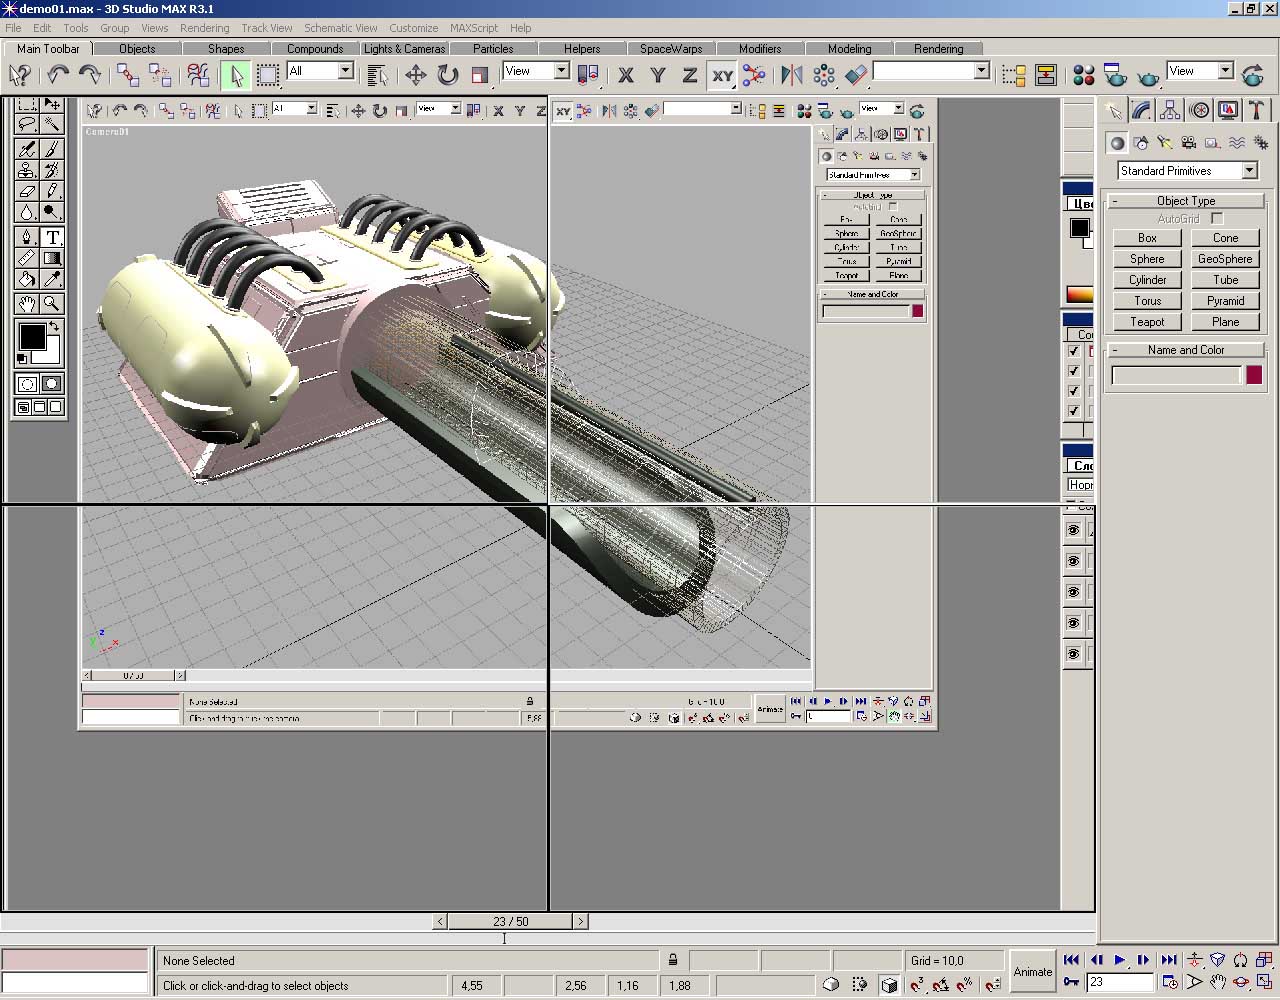Select the Undo arrow in main toolbar
Image resolution: width=1280 pixels, height=1000 pixels.
(58, 74)
